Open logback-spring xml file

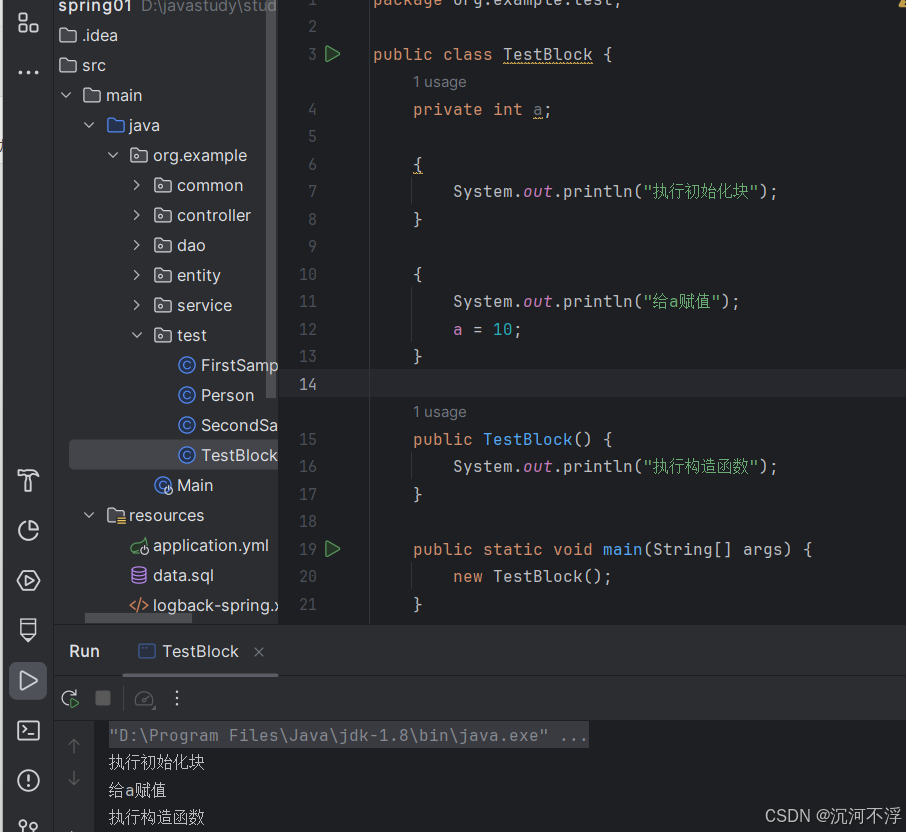pyautogui.click(x=204, y=606)
